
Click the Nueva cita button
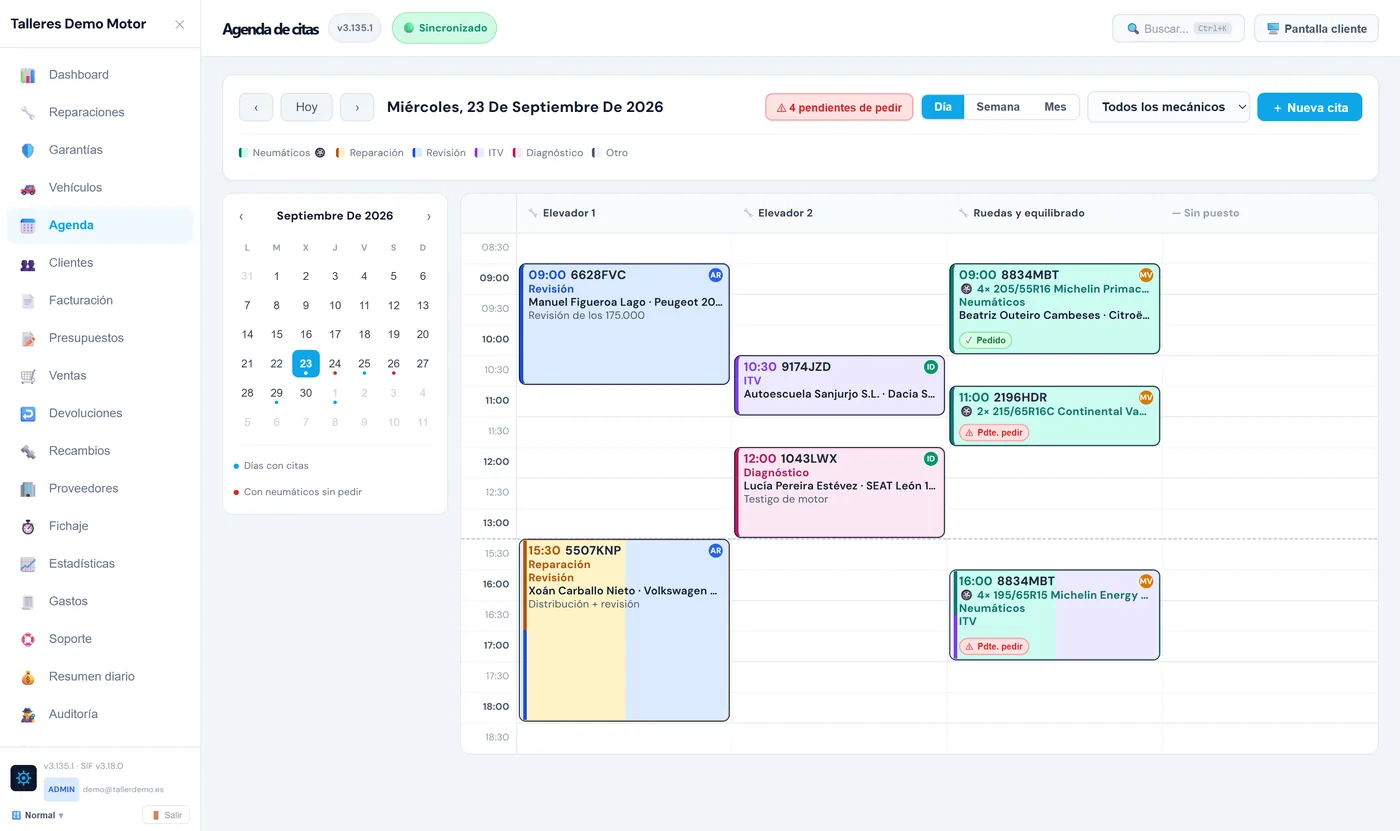1310,107
